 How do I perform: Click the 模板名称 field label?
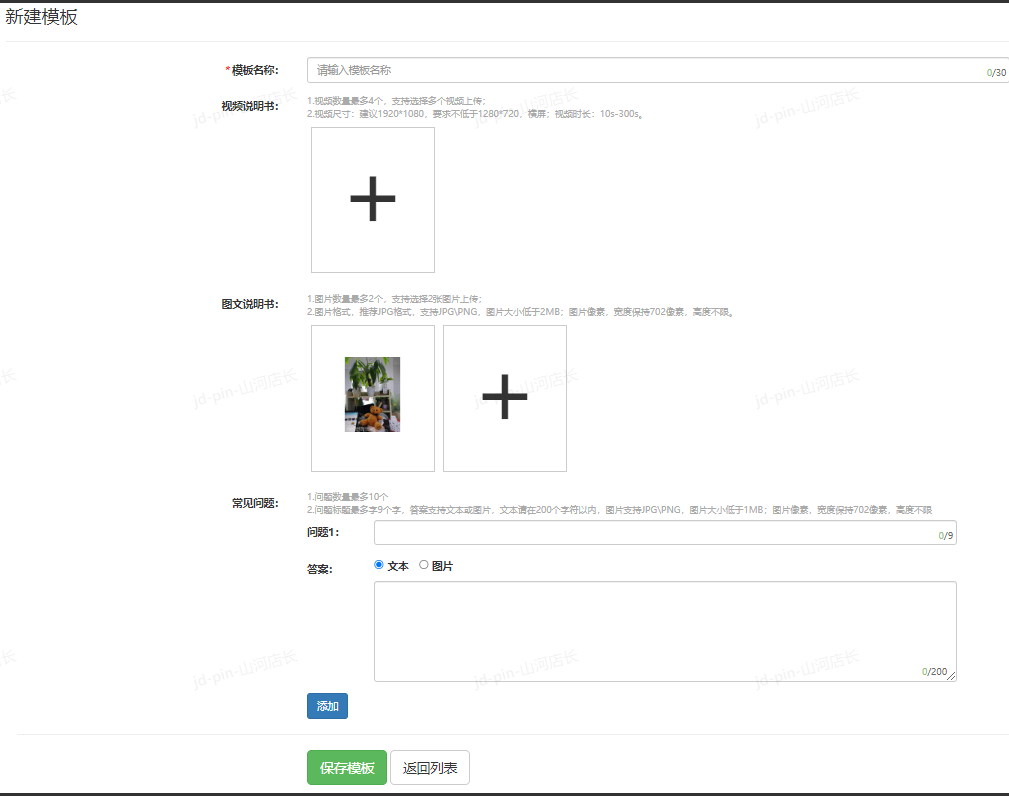254,70
